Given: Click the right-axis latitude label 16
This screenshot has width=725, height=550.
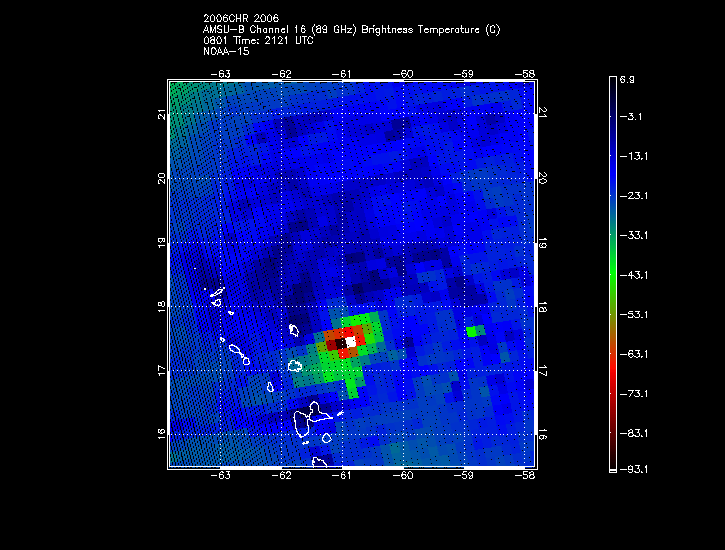Looking at the screenshot, I should point(543,434).
